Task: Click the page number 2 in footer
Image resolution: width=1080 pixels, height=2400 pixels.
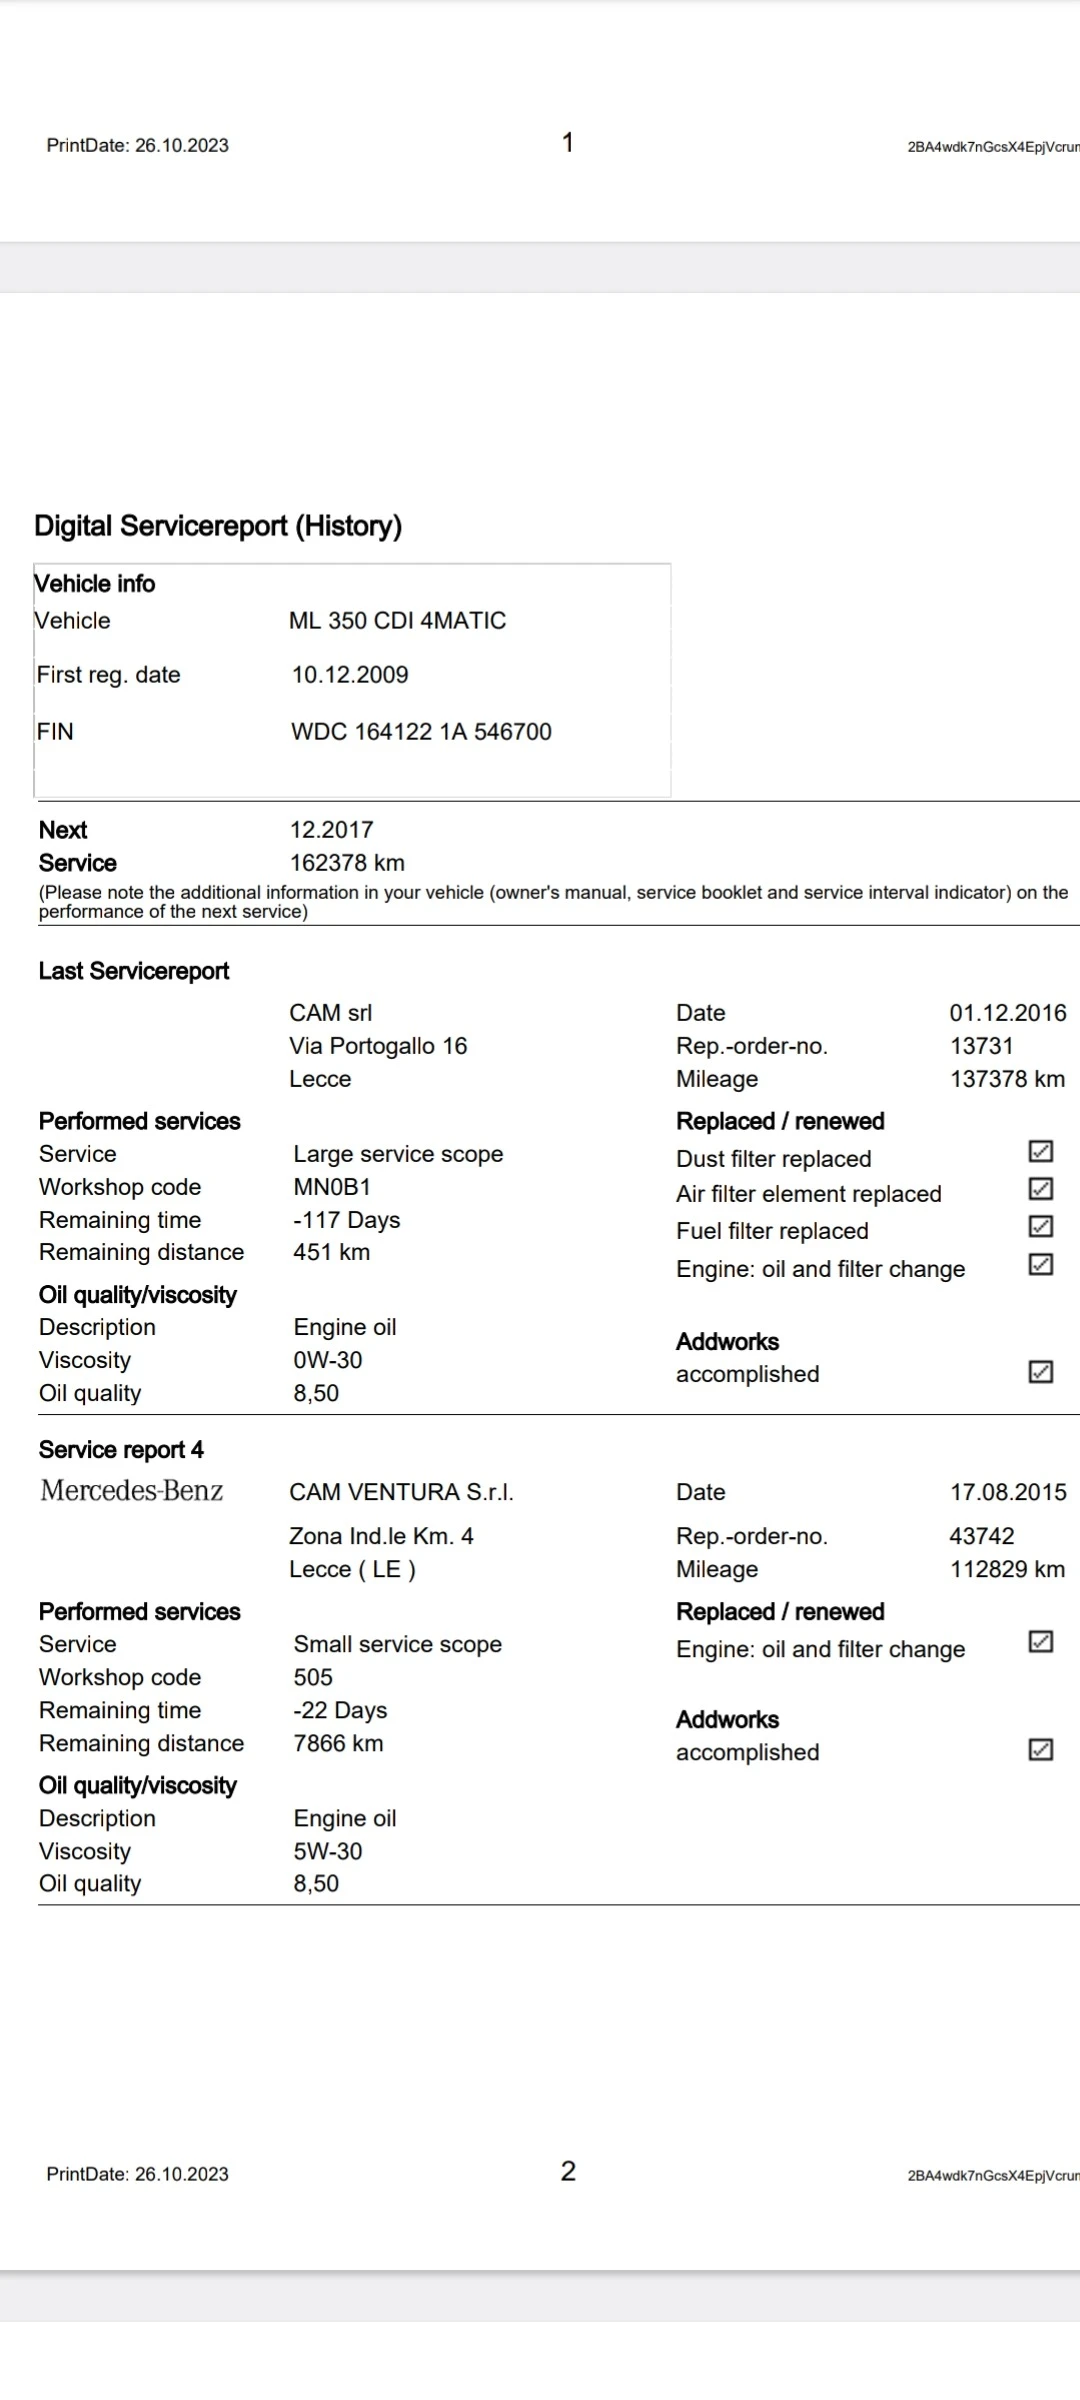Action: click(x=568, y=2171)
